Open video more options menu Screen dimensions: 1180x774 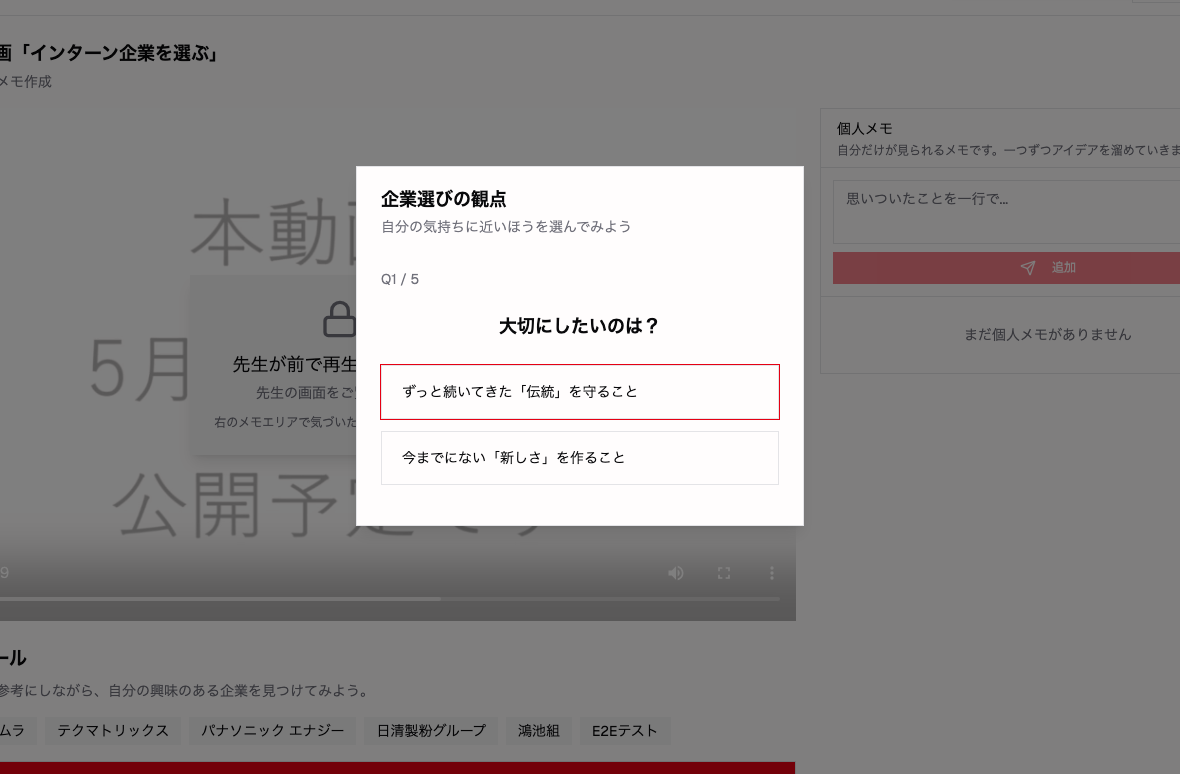coord(771,573)
